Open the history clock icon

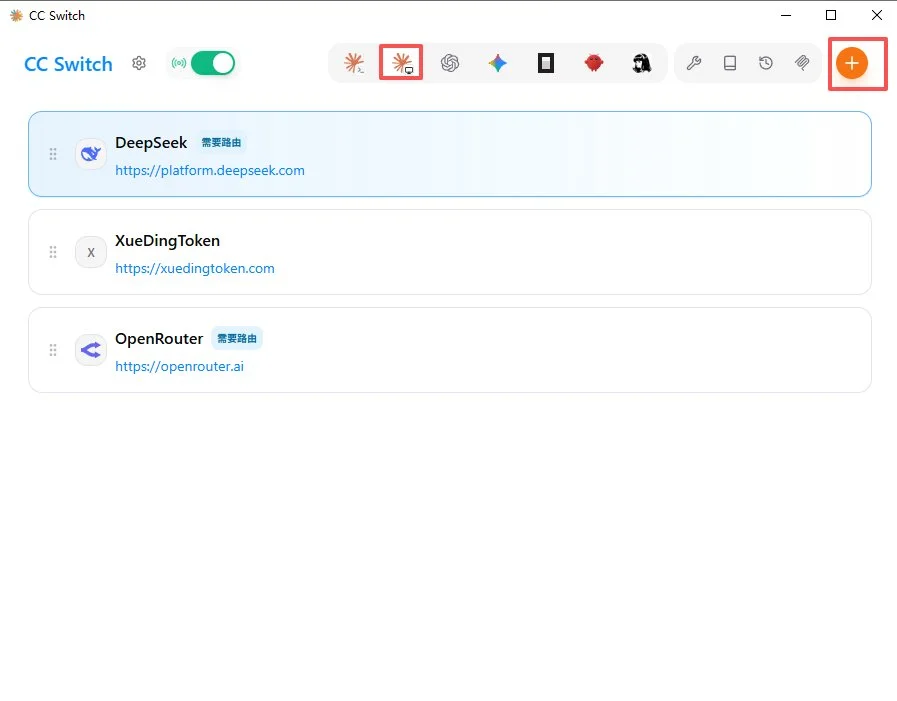pyautogui.click(x=766, y=63)
